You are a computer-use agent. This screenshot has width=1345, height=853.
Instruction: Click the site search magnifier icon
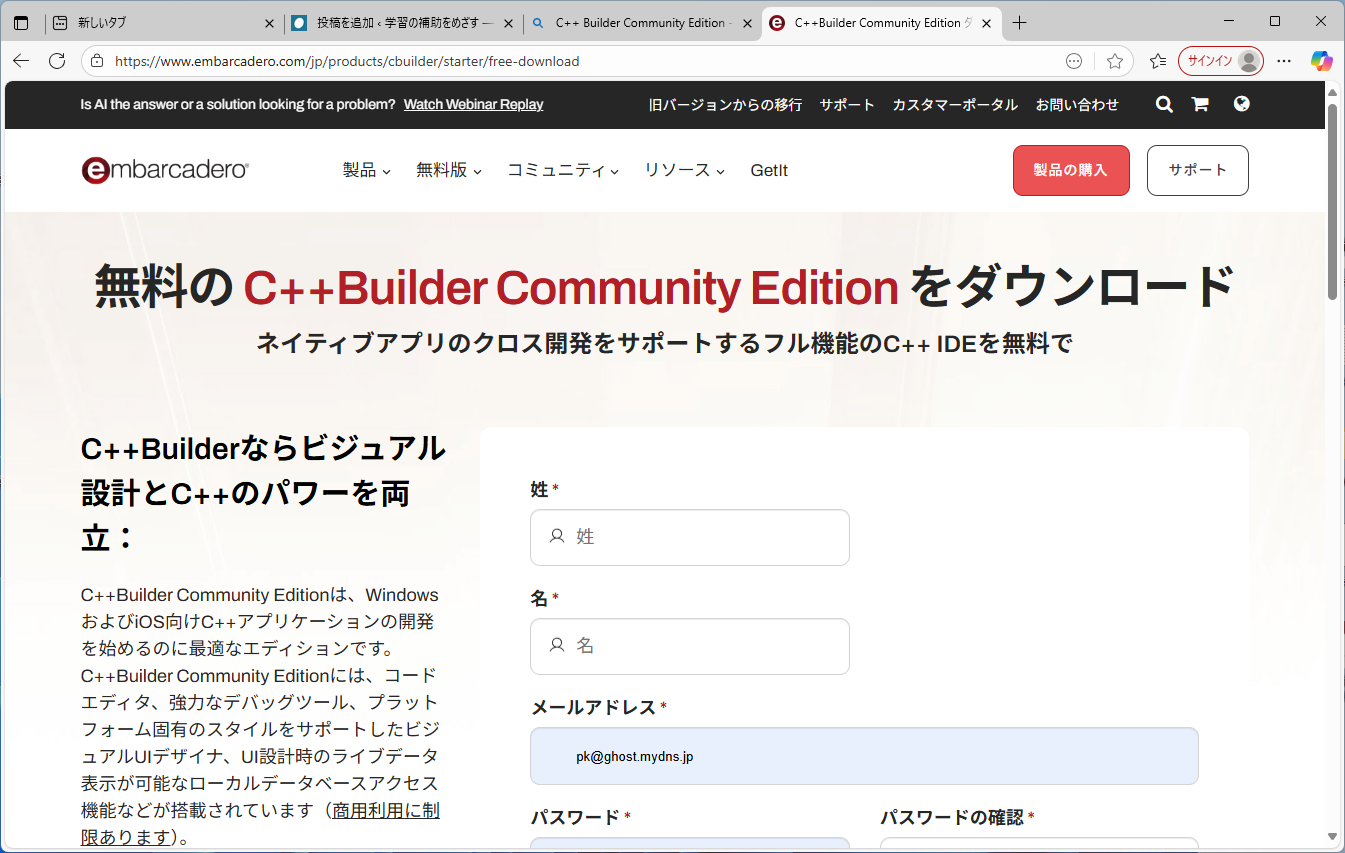point(1164,104)
